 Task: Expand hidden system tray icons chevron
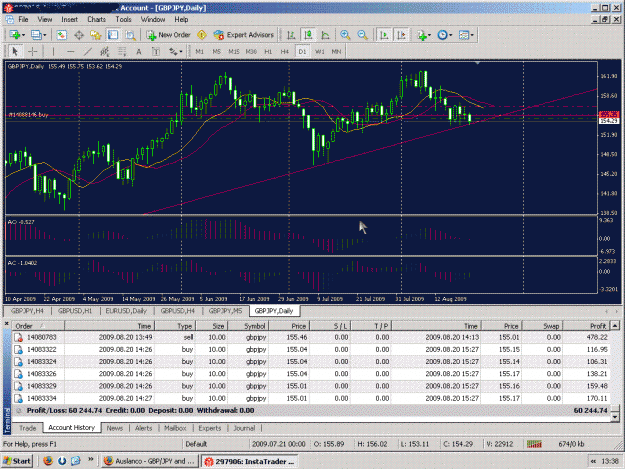pos(593,461)
